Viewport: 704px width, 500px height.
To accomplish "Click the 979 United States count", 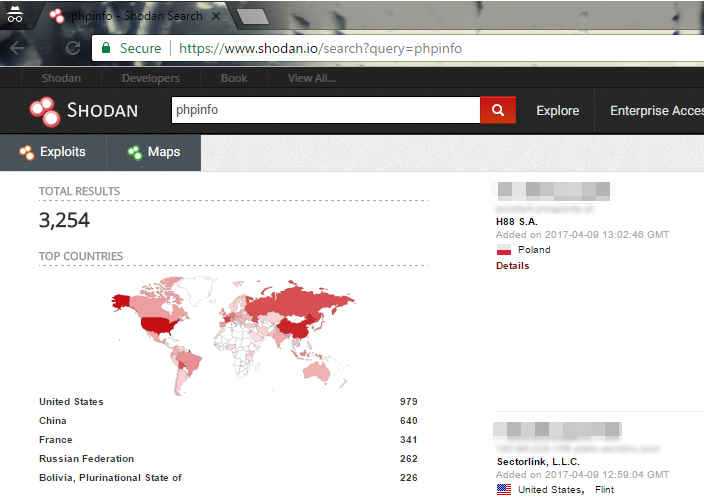I will tap(409, 402).
